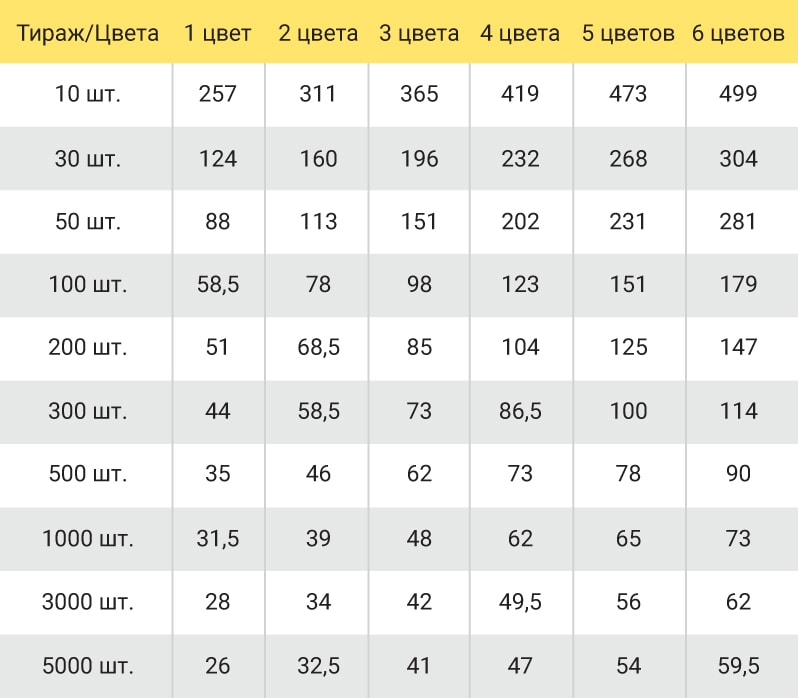Select the 4 цвета column header

[x=520, y=34]
